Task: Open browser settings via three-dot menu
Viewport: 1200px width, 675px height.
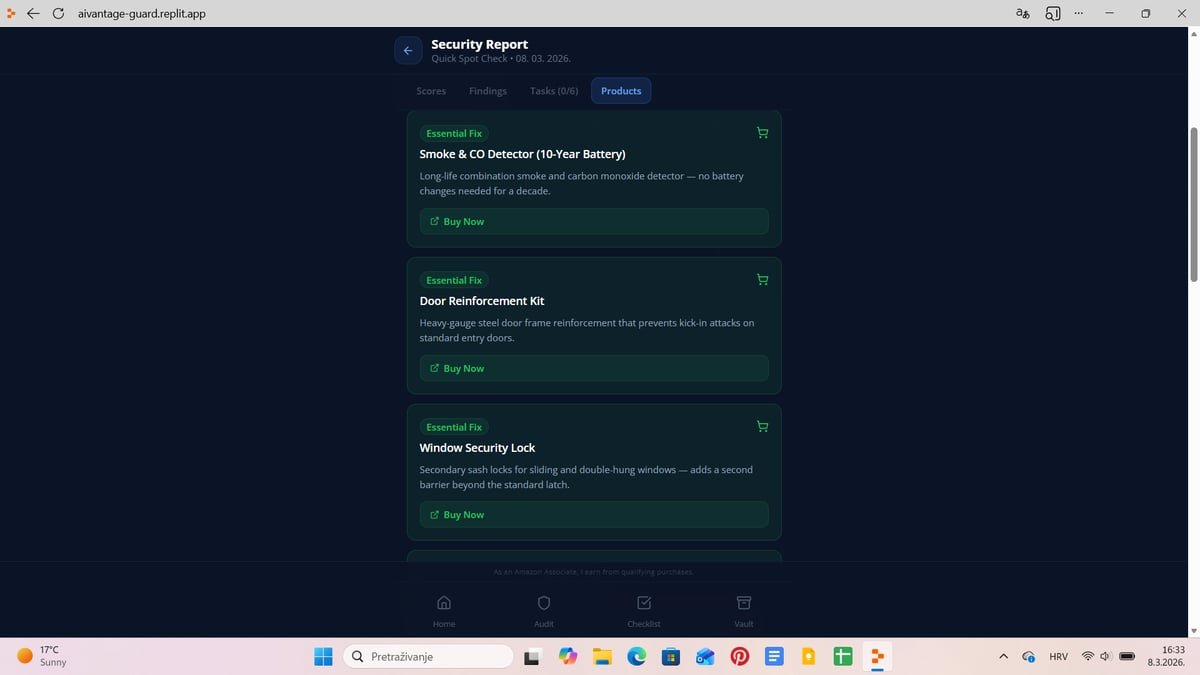Action: 1078,13
